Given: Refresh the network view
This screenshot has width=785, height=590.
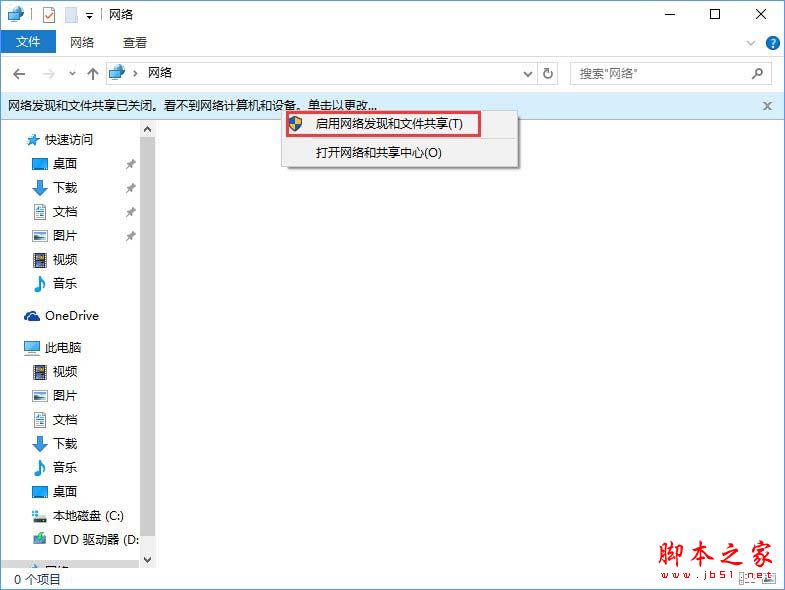Looking at the screenshot, I should click(x=548, y=74).
